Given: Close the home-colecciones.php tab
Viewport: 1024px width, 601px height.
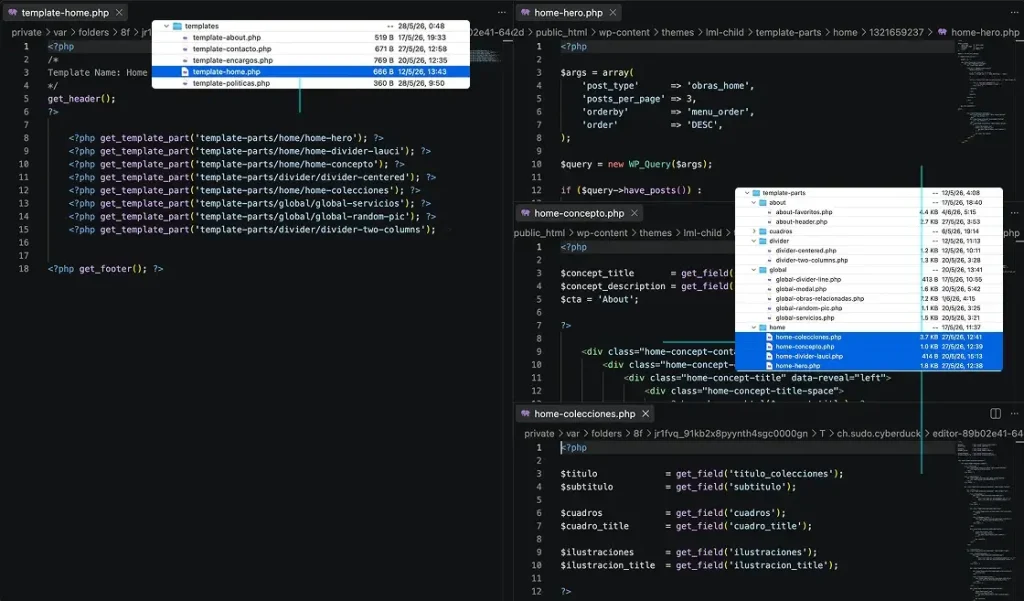Looking at the screenshot, I should pos(645,414).
